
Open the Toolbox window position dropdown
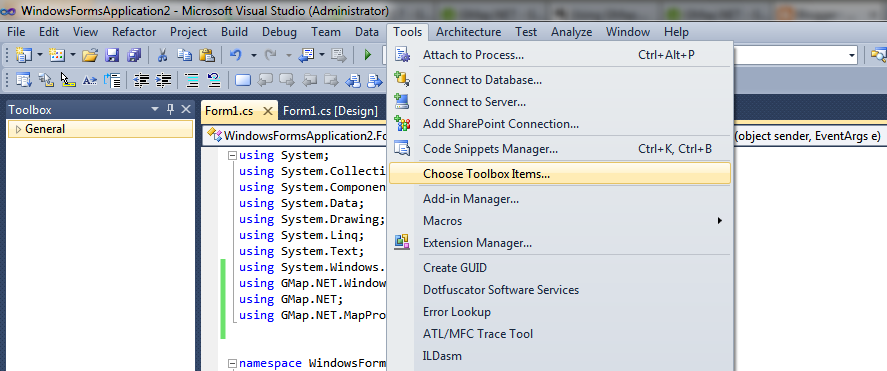155,110
